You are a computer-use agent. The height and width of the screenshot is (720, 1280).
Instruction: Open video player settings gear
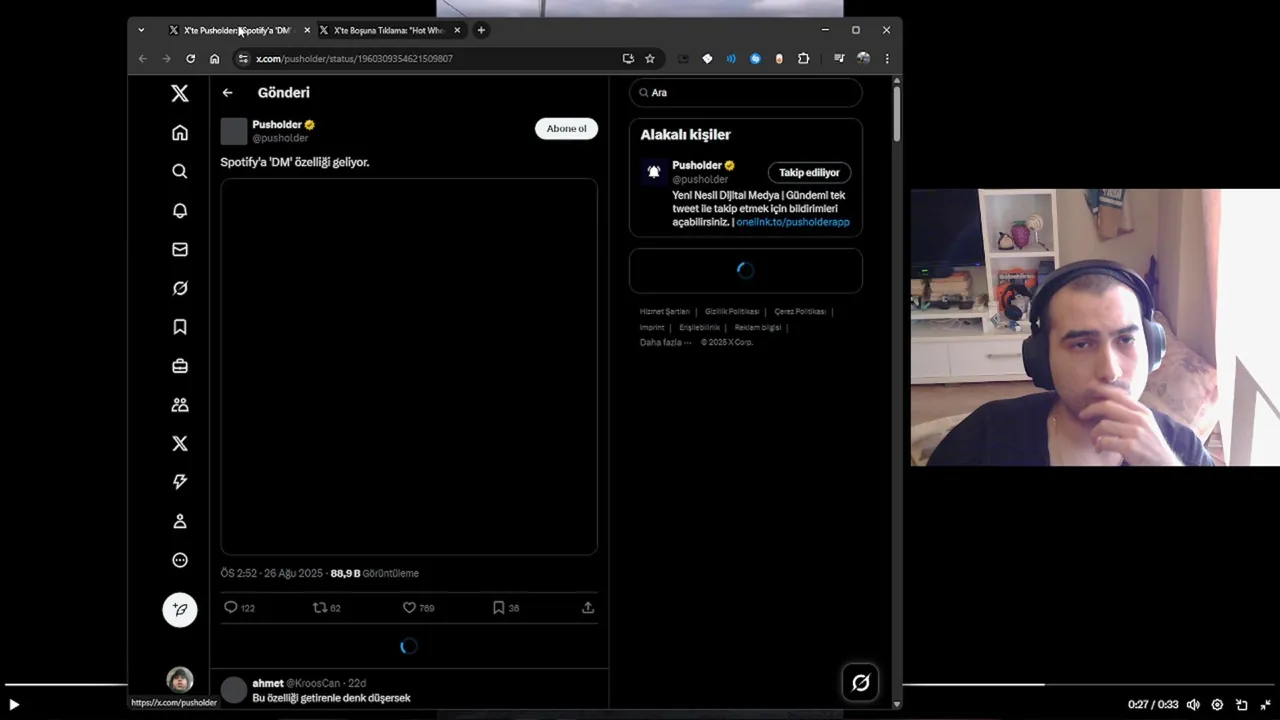tap(1217, 705)
